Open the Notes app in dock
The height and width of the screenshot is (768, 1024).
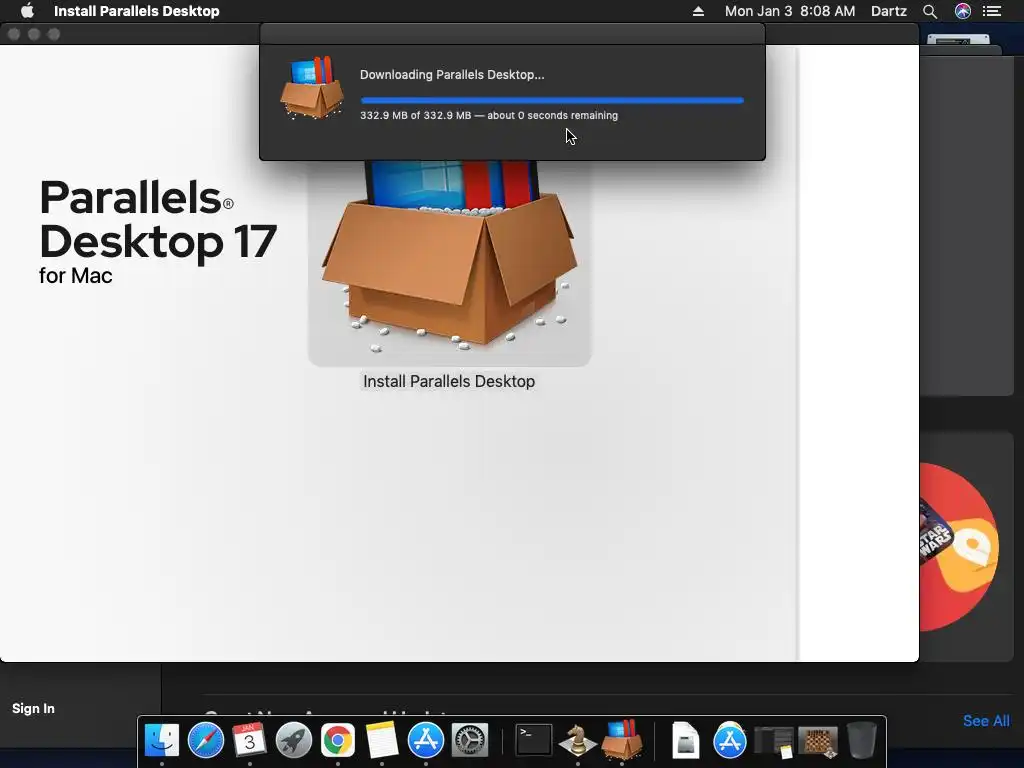pos(381,741)
